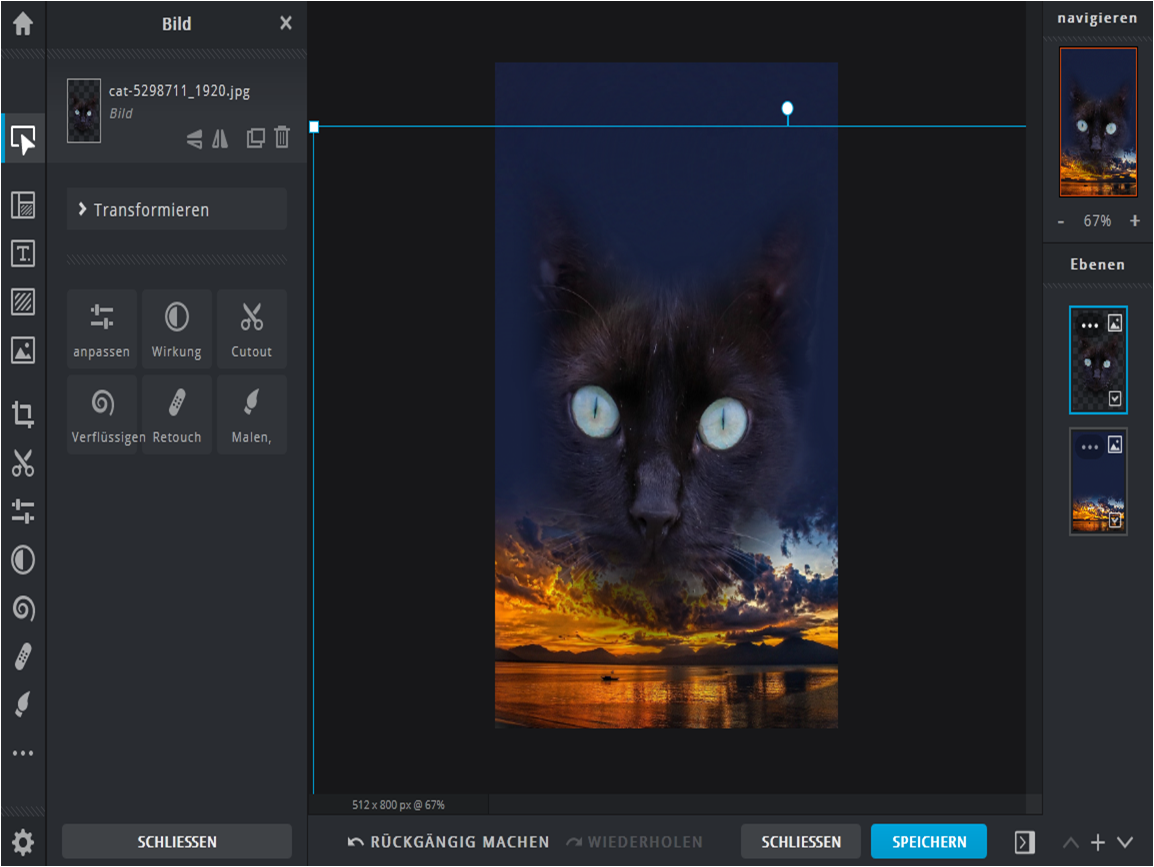Select the text tool in left toolbar
Viewport: 1154px width, 867px height.
(x=23, y=254)
